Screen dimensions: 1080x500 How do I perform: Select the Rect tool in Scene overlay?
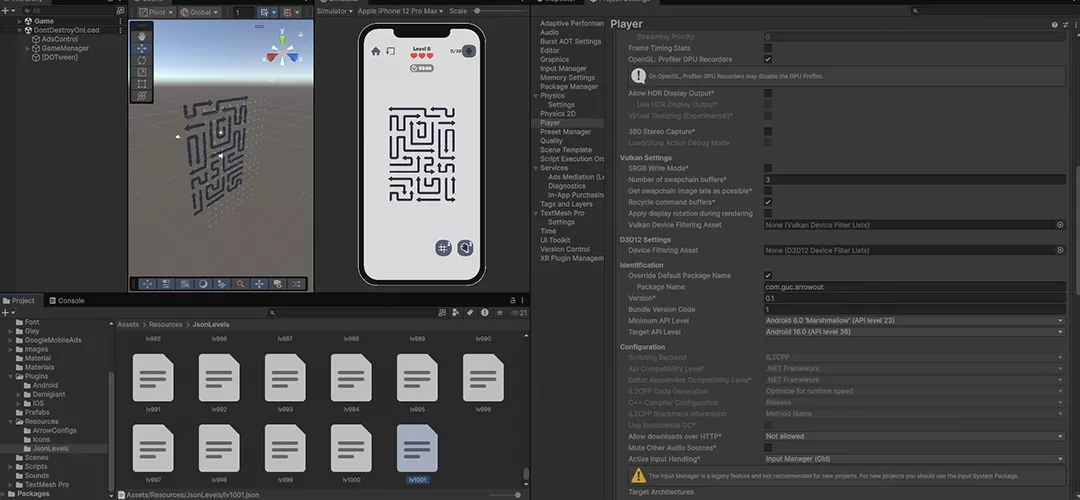click(x=142, y=85)
